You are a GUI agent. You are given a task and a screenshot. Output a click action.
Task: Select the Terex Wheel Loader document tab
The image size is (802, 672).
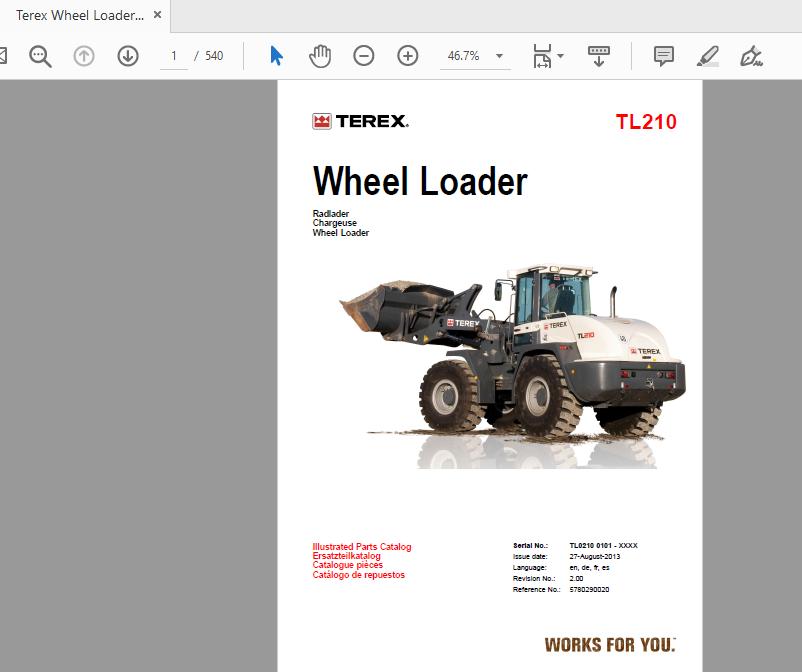click(80, 15)
